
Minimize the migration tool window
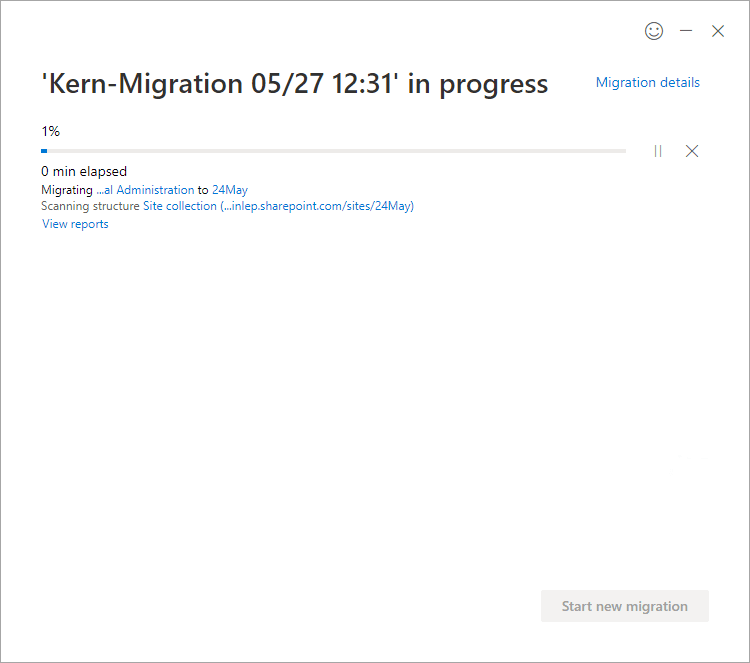point(686,31)
